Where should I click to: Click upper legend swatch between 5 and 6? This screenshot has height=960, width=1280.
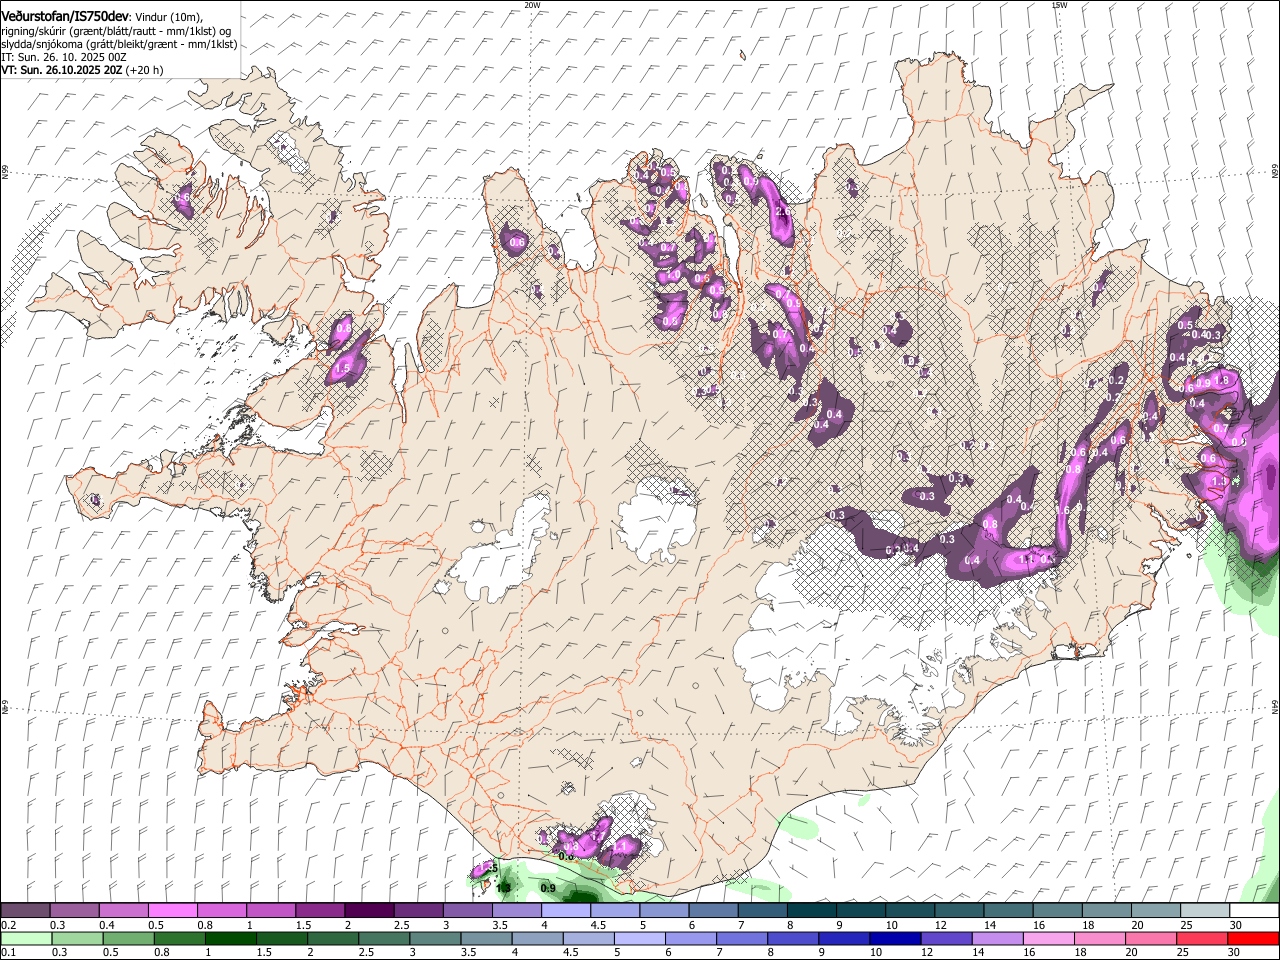pyautogui.click(x=664, y=910)
